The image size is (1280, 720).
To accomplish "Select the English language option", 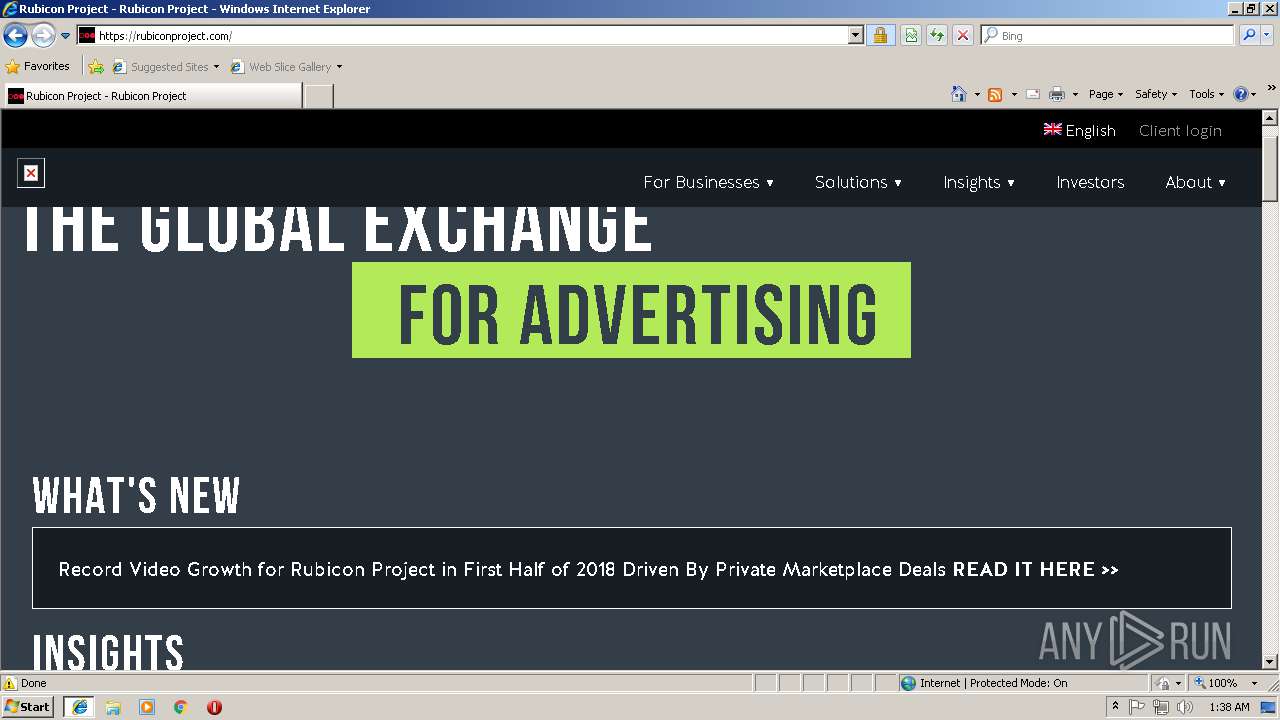I will 1079,130.
